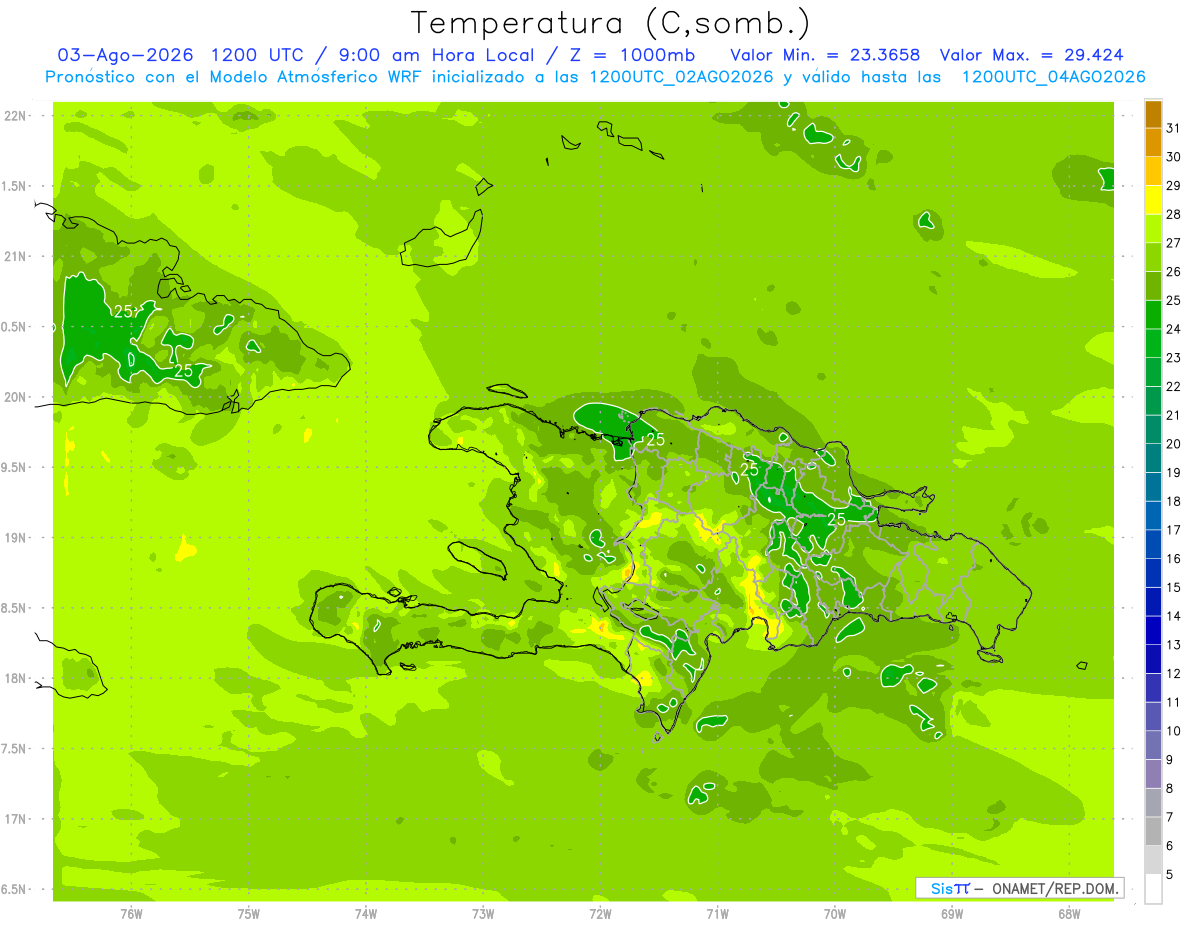Screen dimensions: 1200x927
Task: Click the colorbar label 23
Action: click(x=1173, y=358)
